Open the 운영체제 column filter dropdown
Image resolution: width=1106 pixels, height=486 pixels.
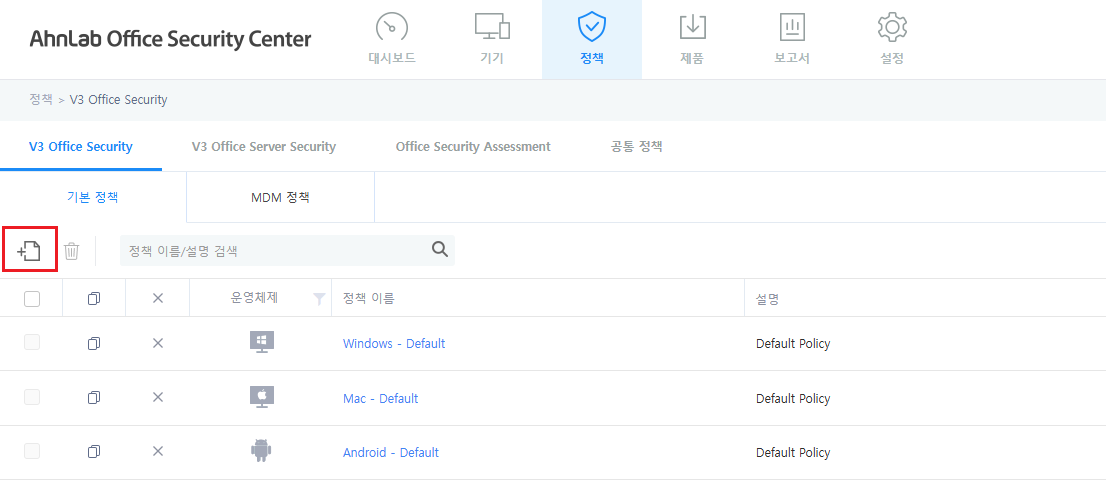(x=320, y=299)
